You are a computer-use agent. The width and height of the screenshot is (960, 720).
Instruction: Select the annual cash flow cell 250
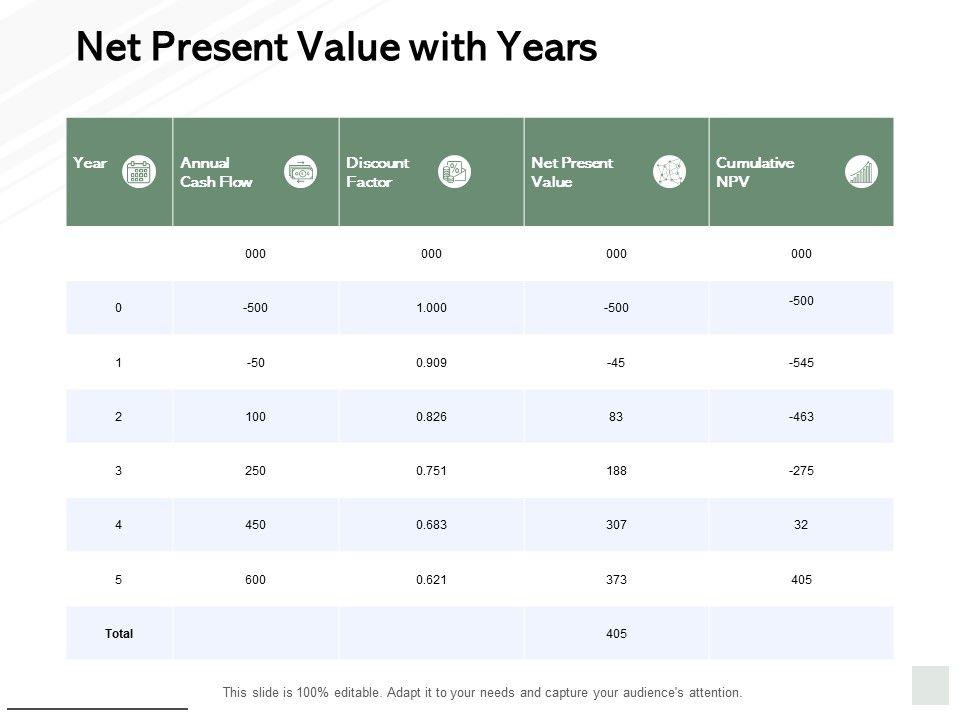pyautogui.click(x=255, y=470)
